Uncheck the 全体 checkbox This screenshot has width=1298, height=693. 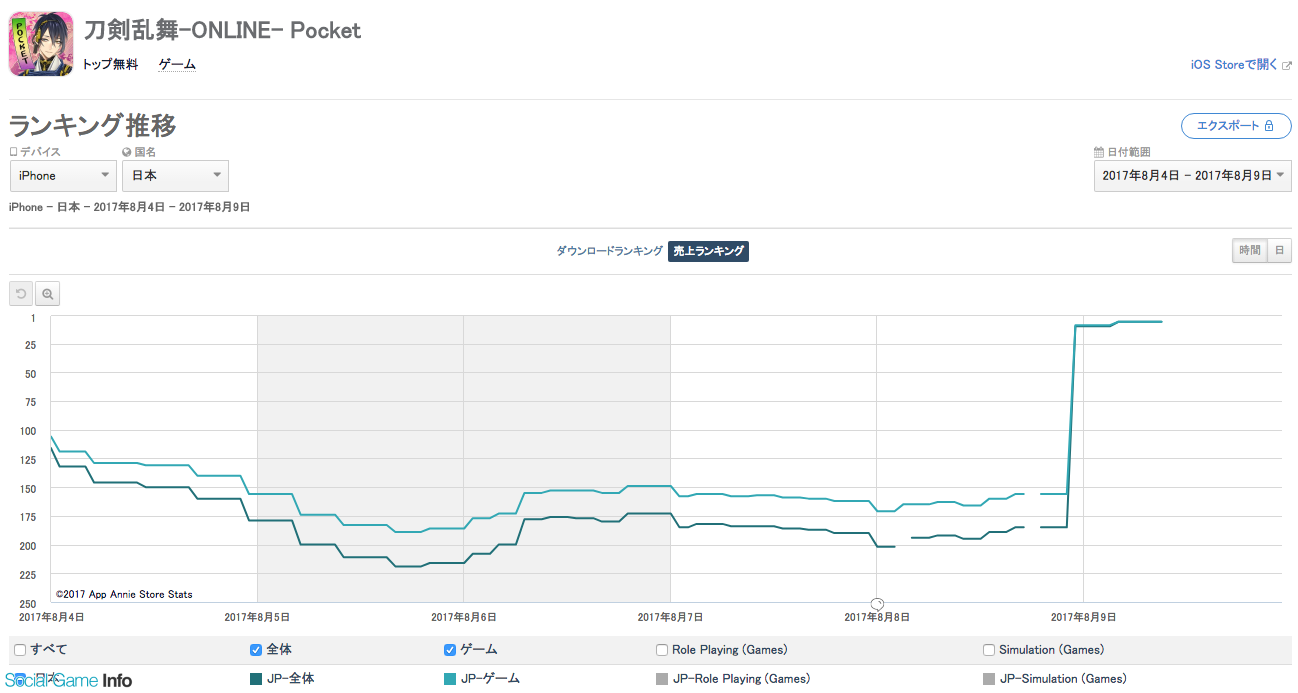pos(256,650)
